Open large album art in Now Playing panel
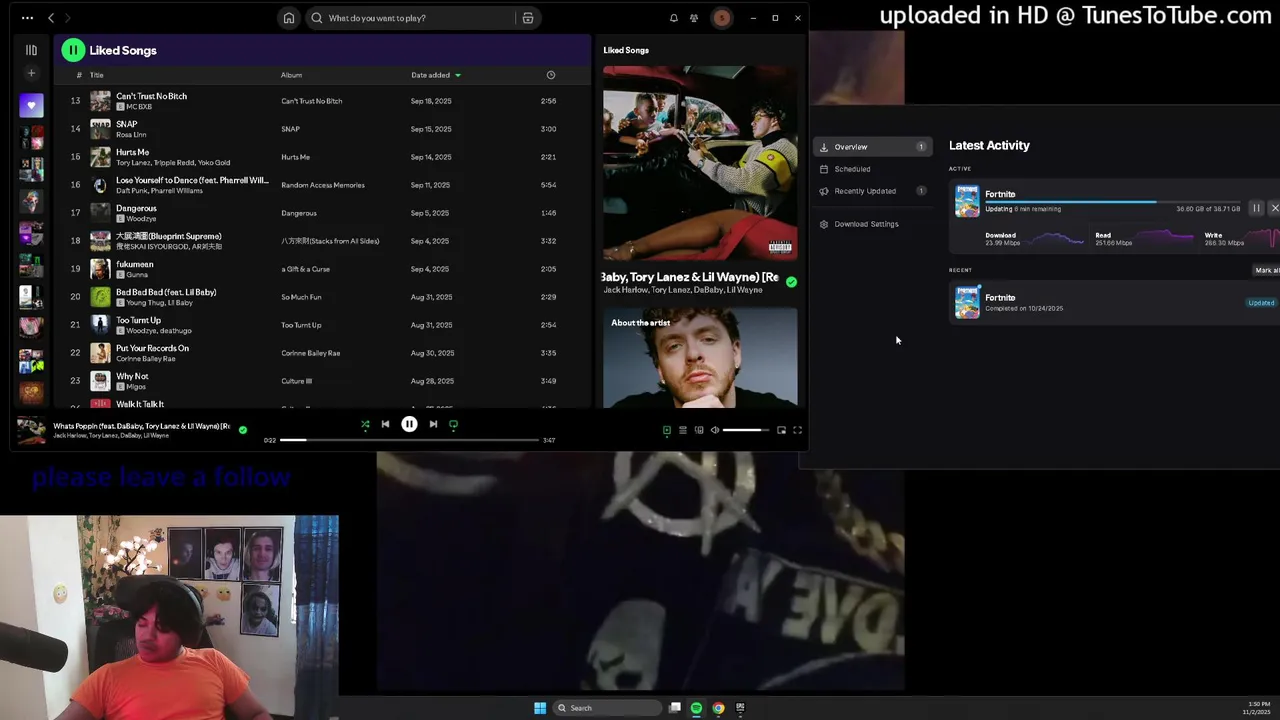 click(x=700, y=163)
